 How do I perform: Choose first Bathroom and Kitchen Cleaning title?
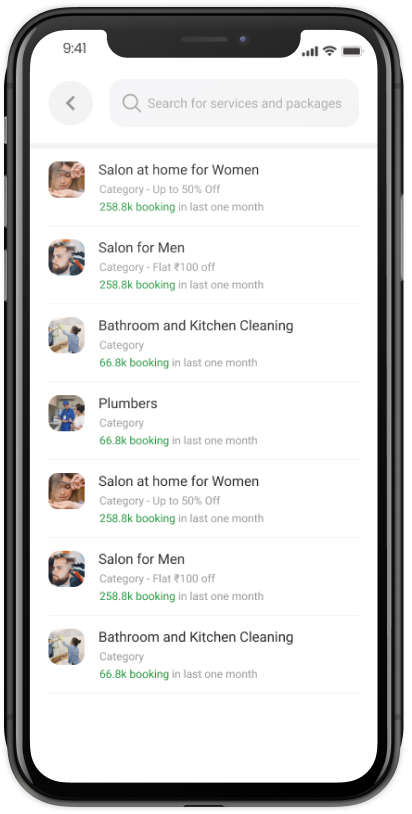tap(196, 326)
